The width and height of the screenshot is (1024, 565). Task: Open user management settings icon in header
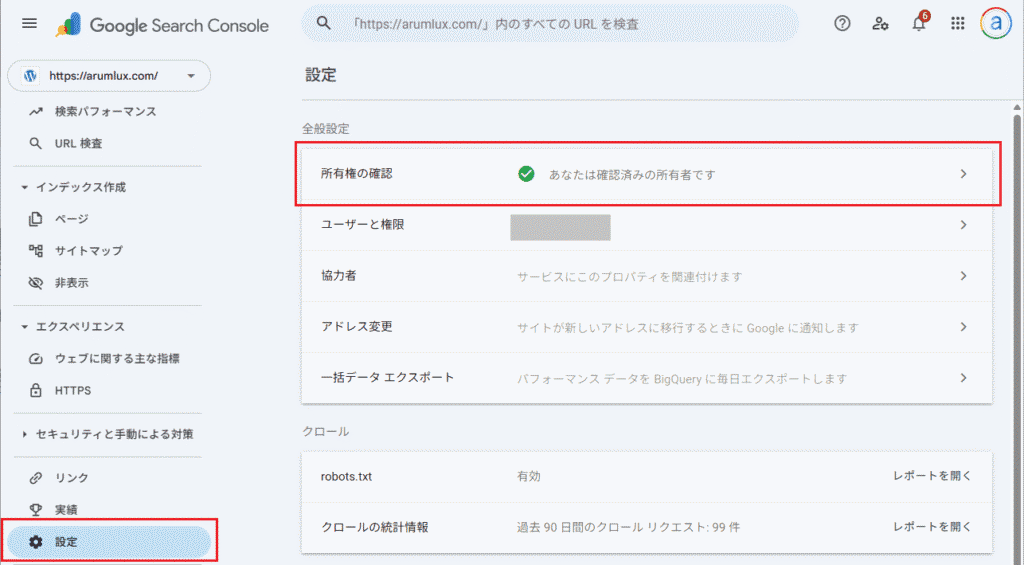[880, 24]
